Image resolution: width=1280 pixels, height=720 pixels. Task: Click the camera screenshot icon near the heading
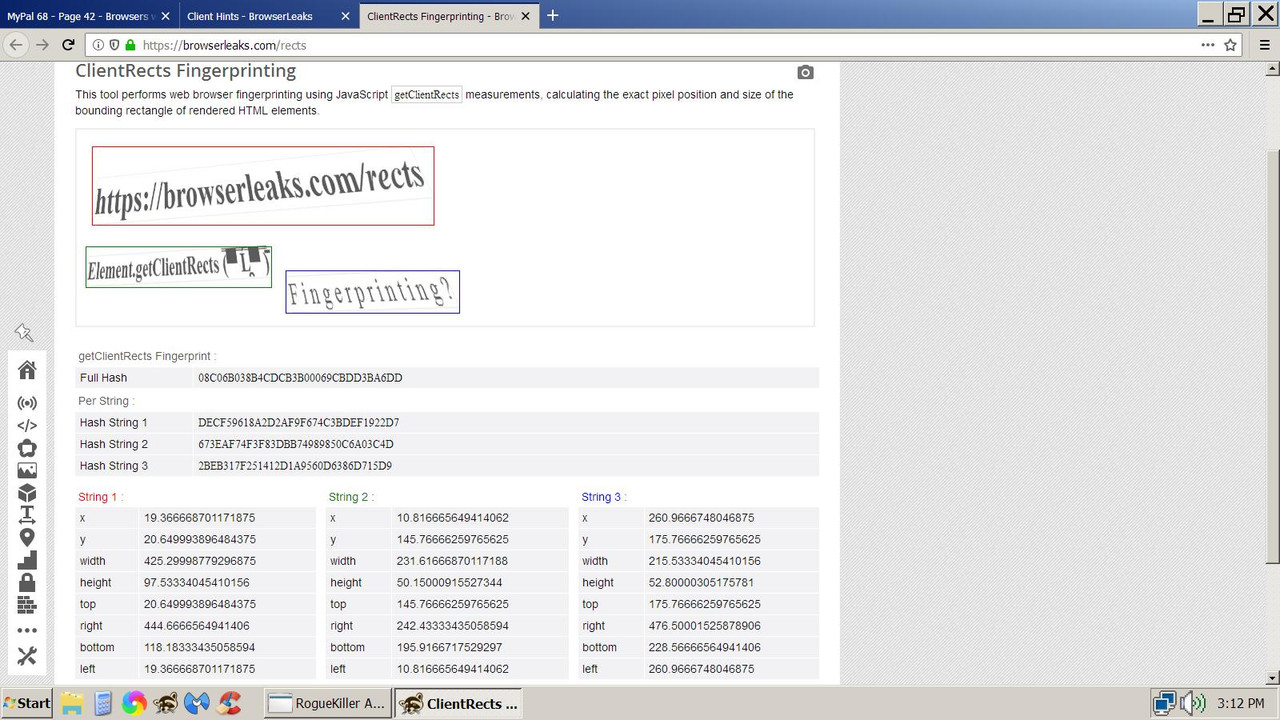tap(805, 72)
